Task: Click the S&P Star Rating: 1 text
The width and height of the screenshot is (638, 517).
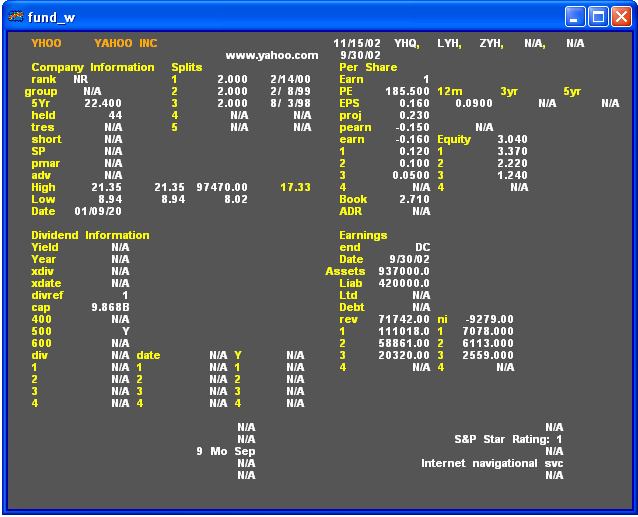Action: (508, 439)
